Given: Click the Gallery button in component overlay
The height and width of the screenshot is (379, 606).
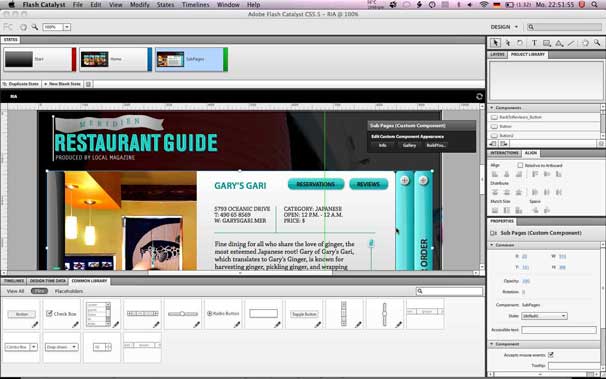Looking at the screenshot, I should tap(409, 145).
